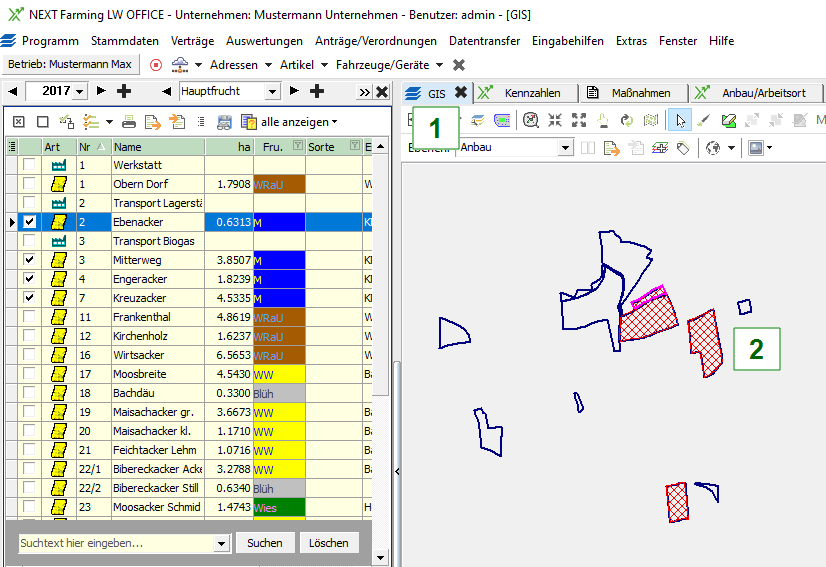Click the tag label icon in GIS toolbar

point(683,148)
